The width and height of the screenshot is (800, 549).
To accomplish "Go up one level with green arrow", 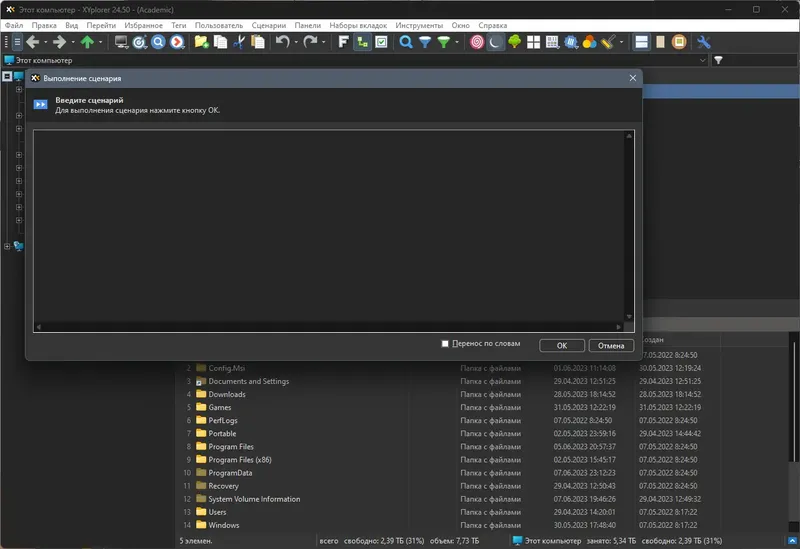I will 87,42.
